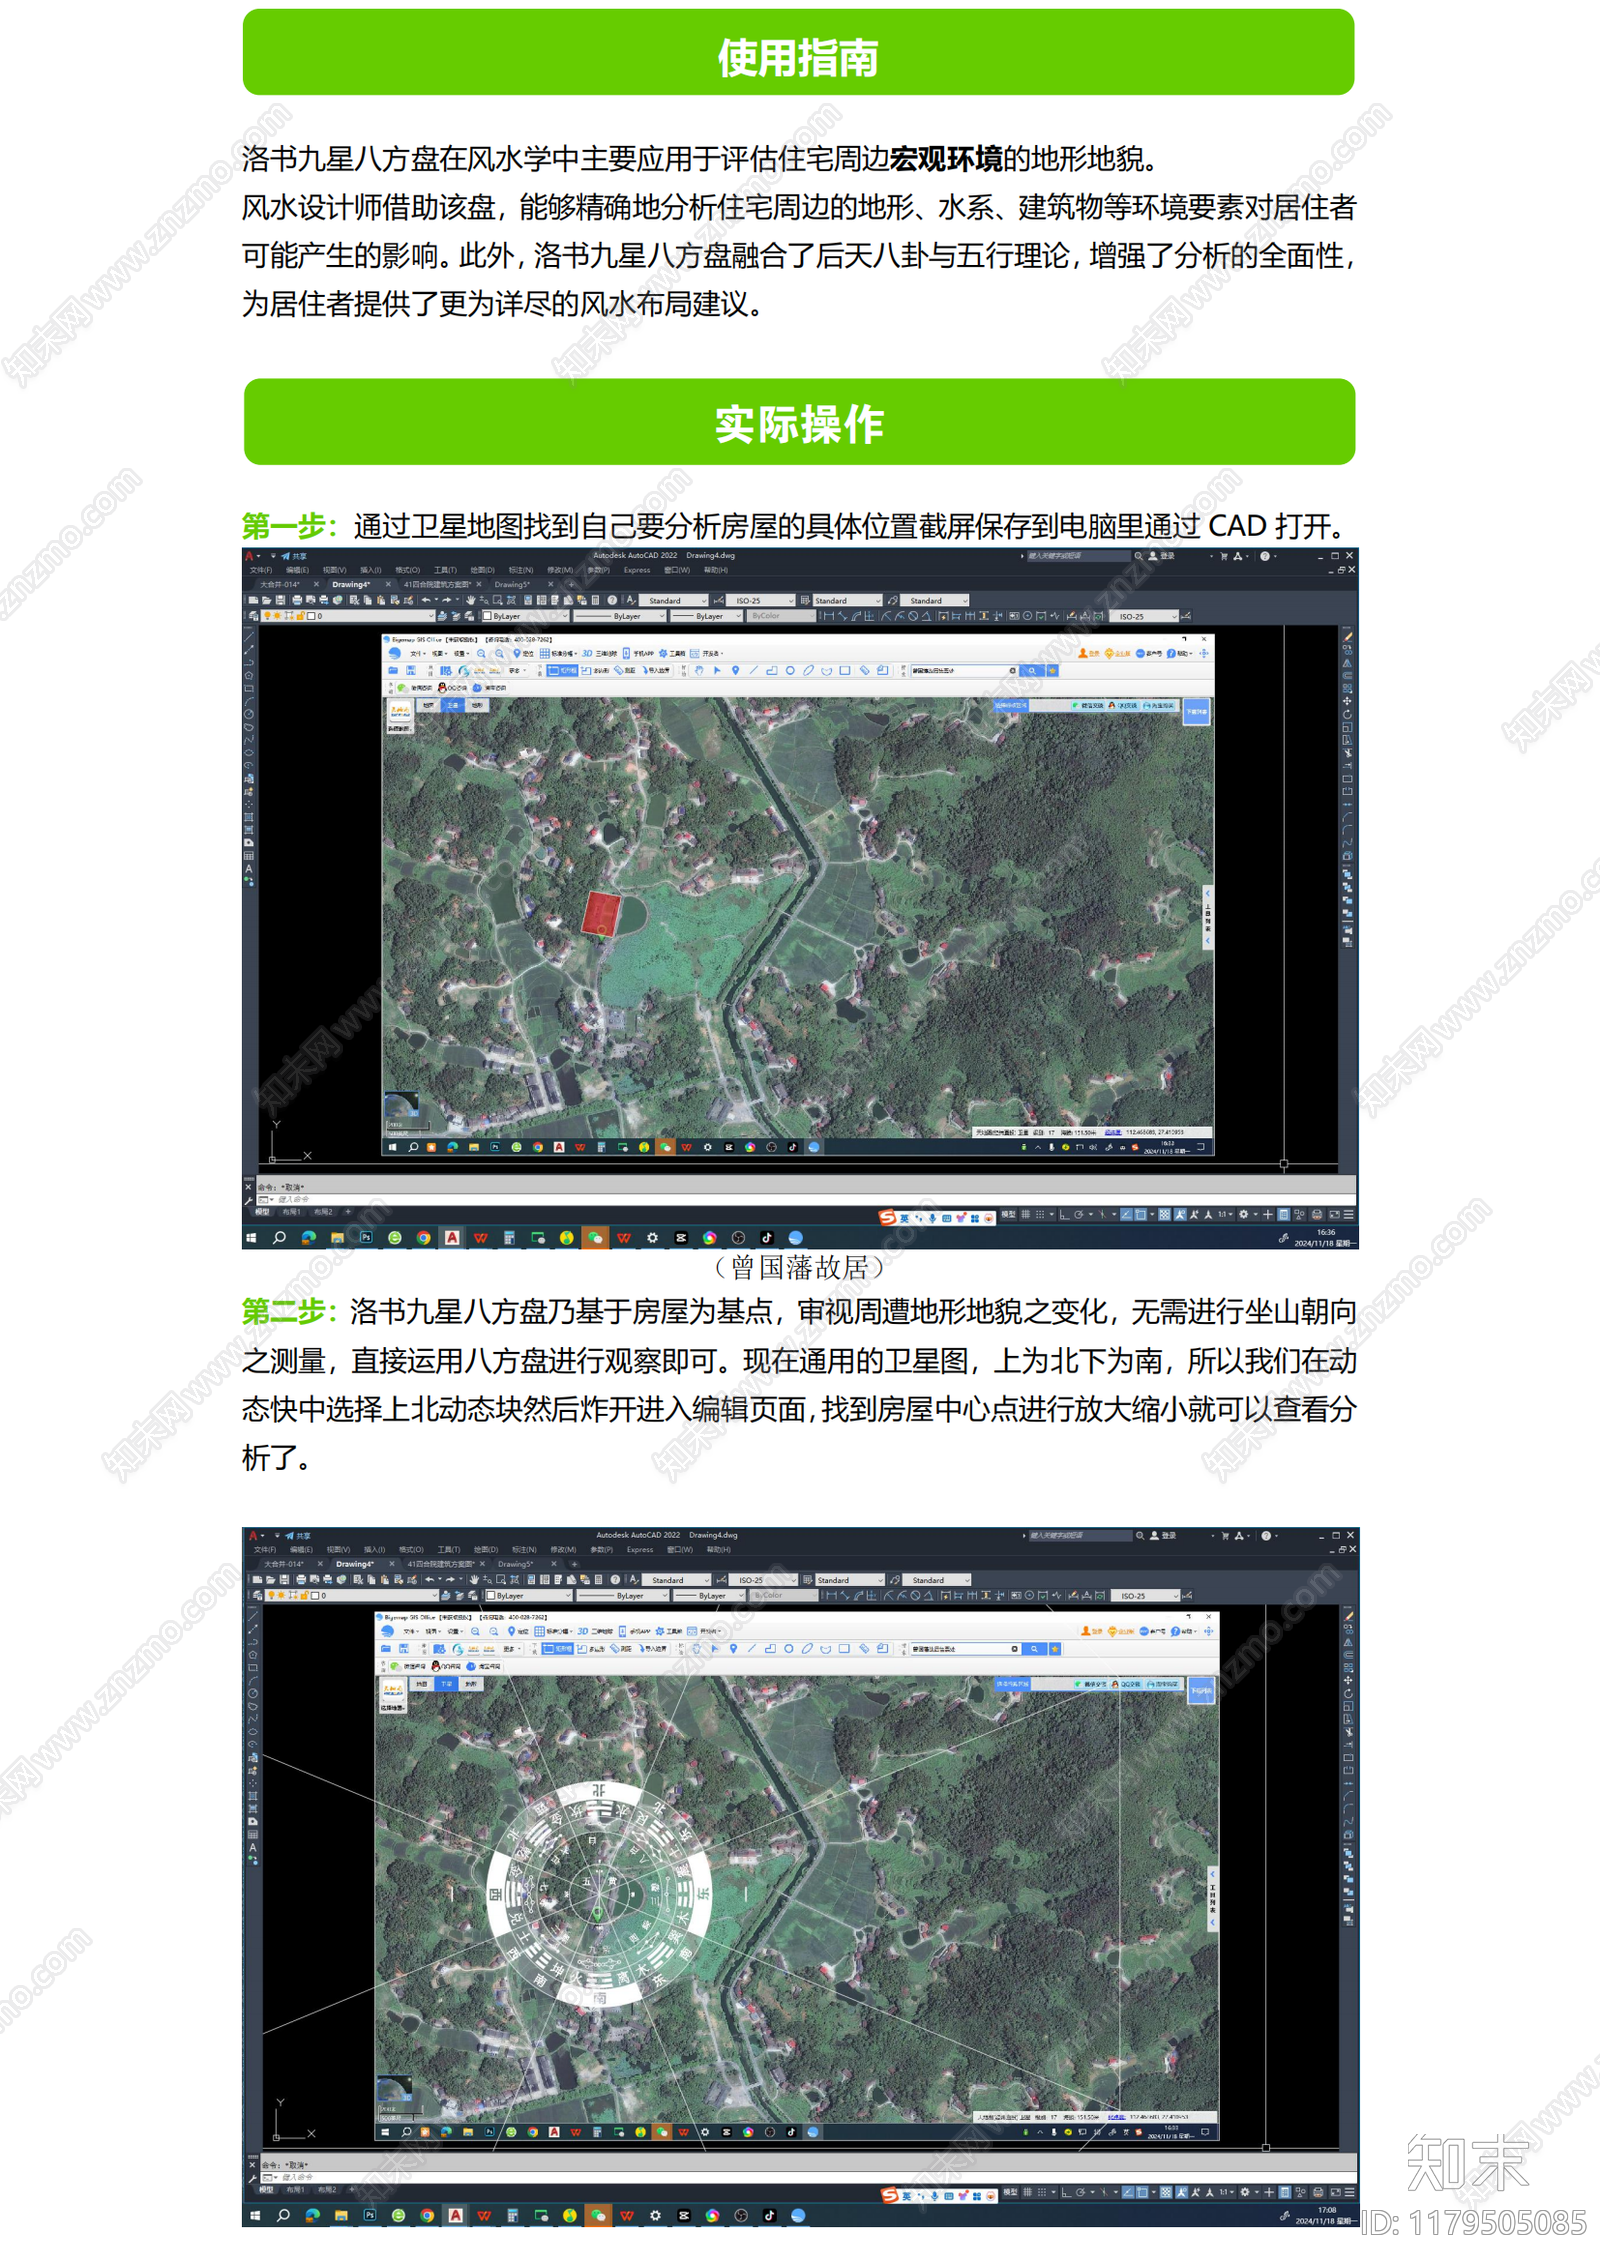The image size is (1600, 2262).
Task: Select Line tool in step-two draw toolbar
Action: tap(252, 1614)
